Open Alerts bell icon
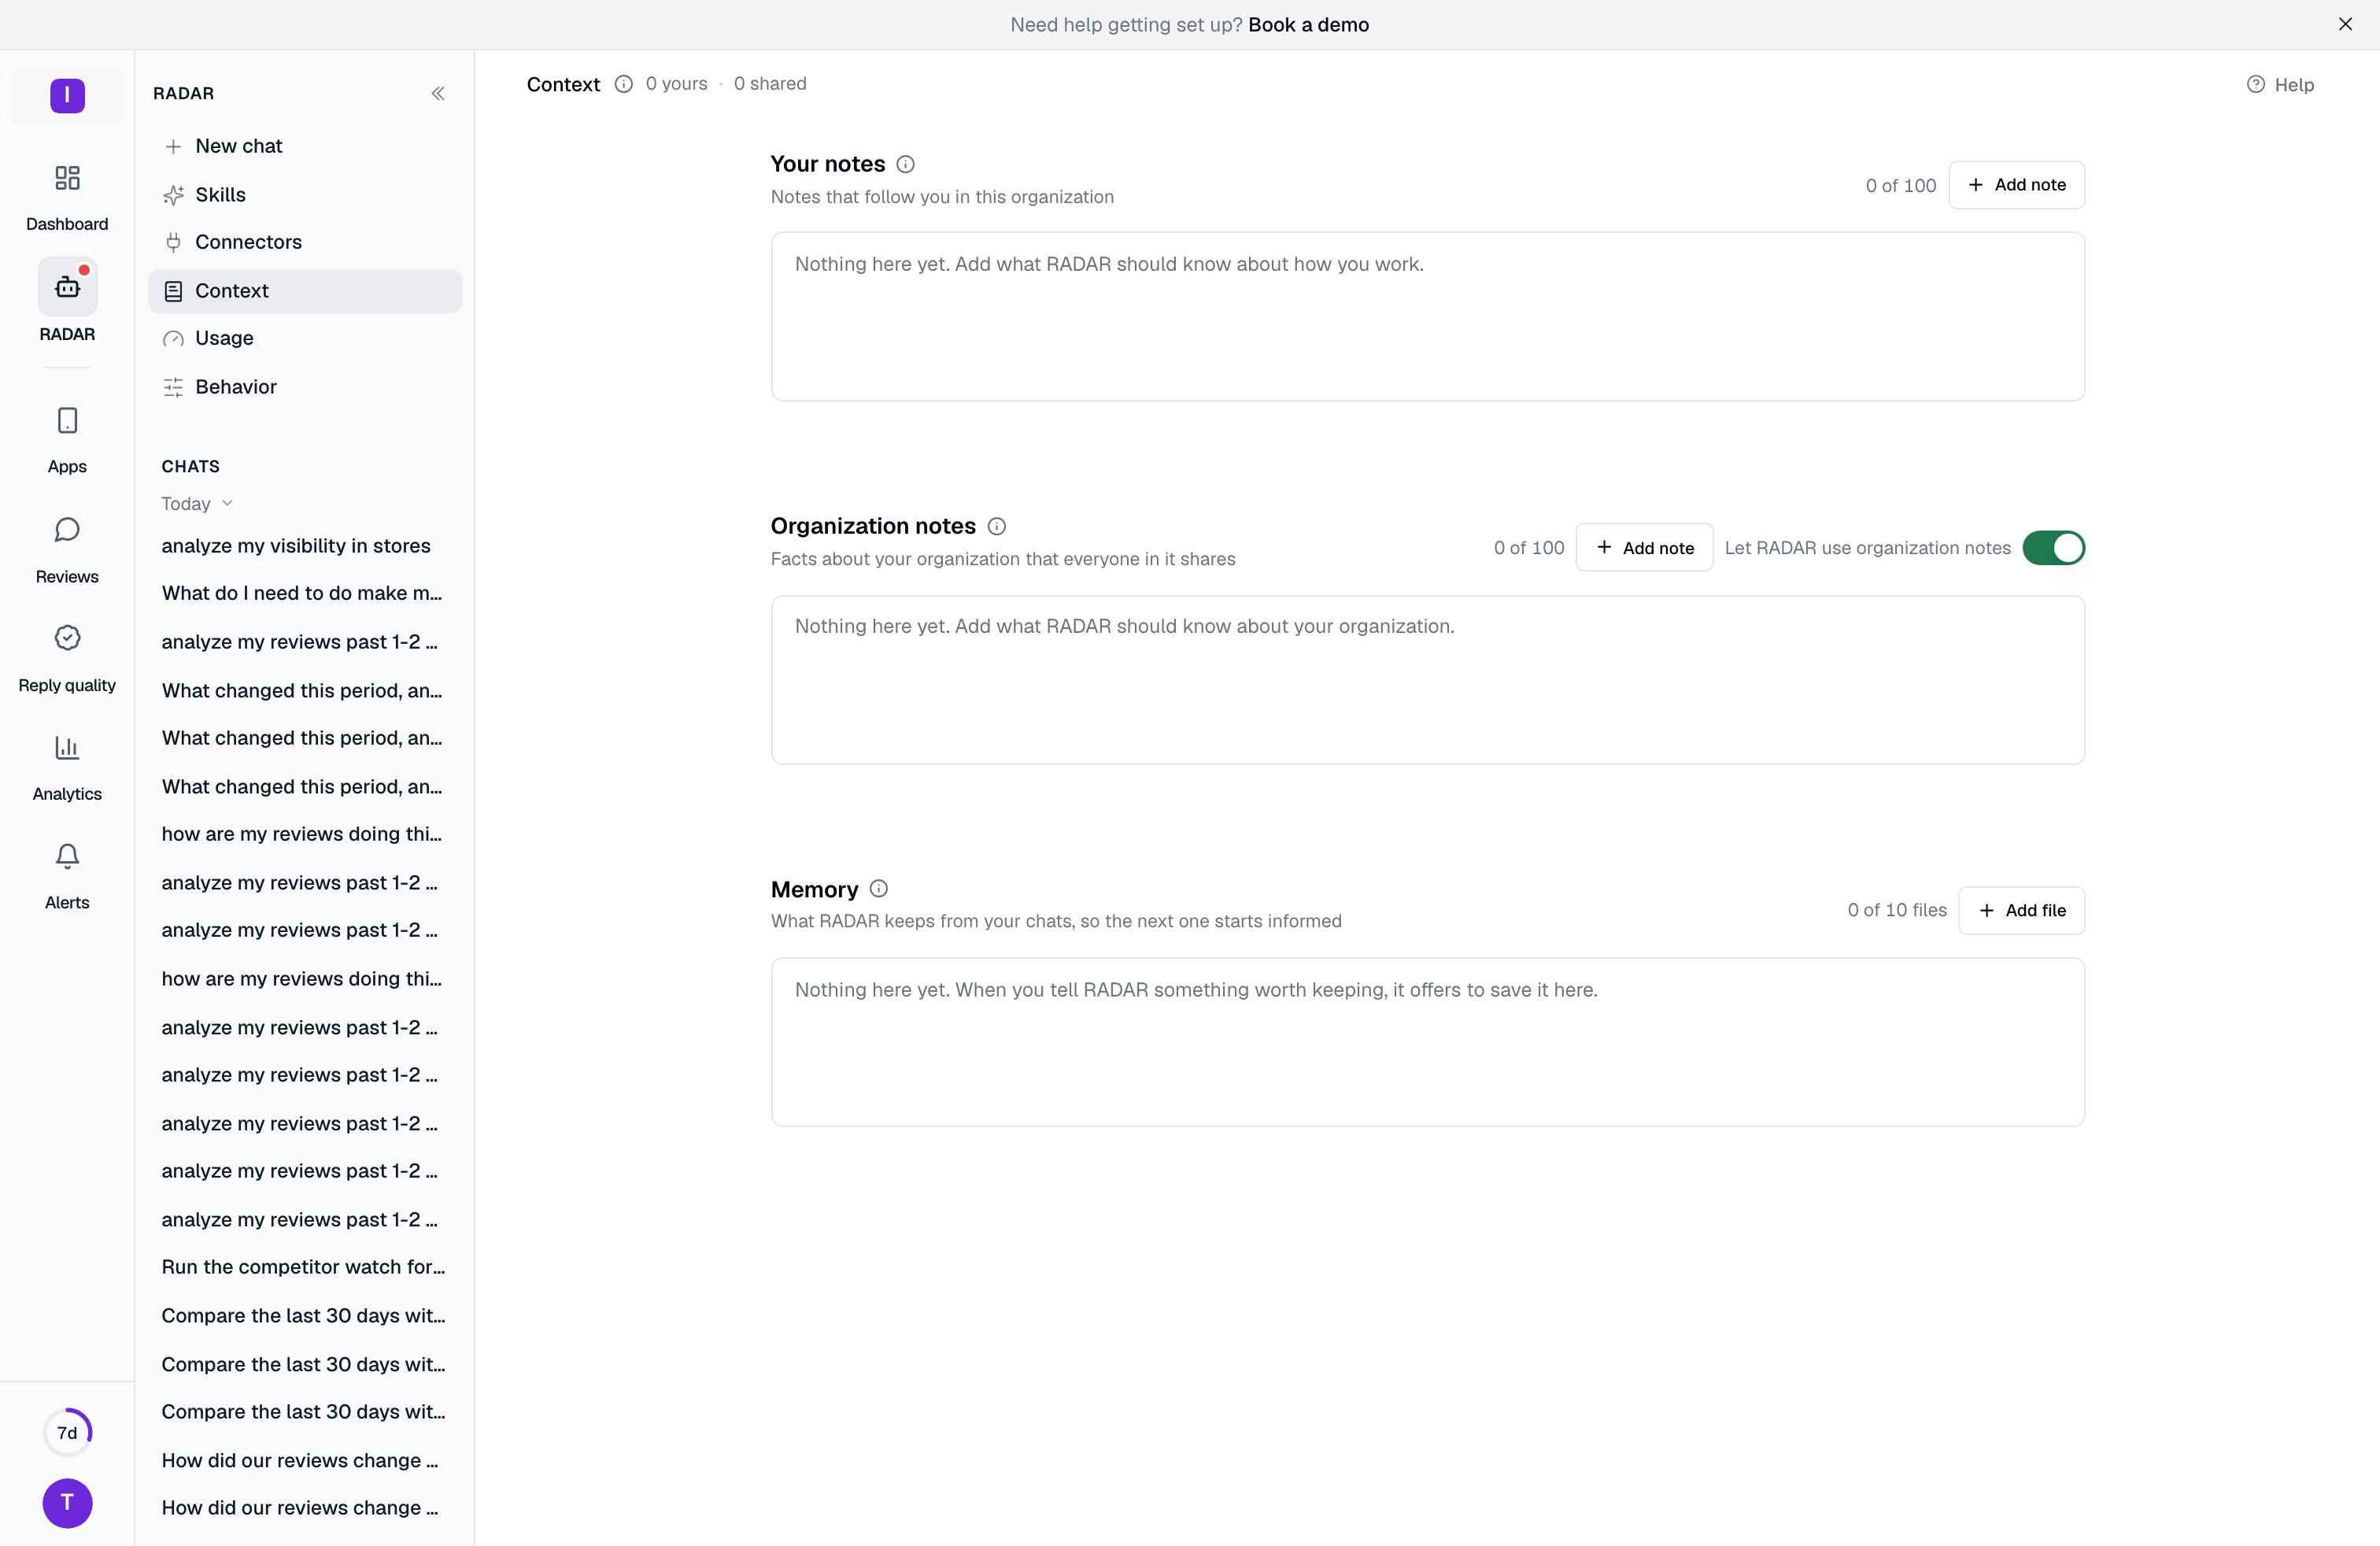Image resolution: width=2380 pixels, height=1546 pixels. (x=67, y=856)
